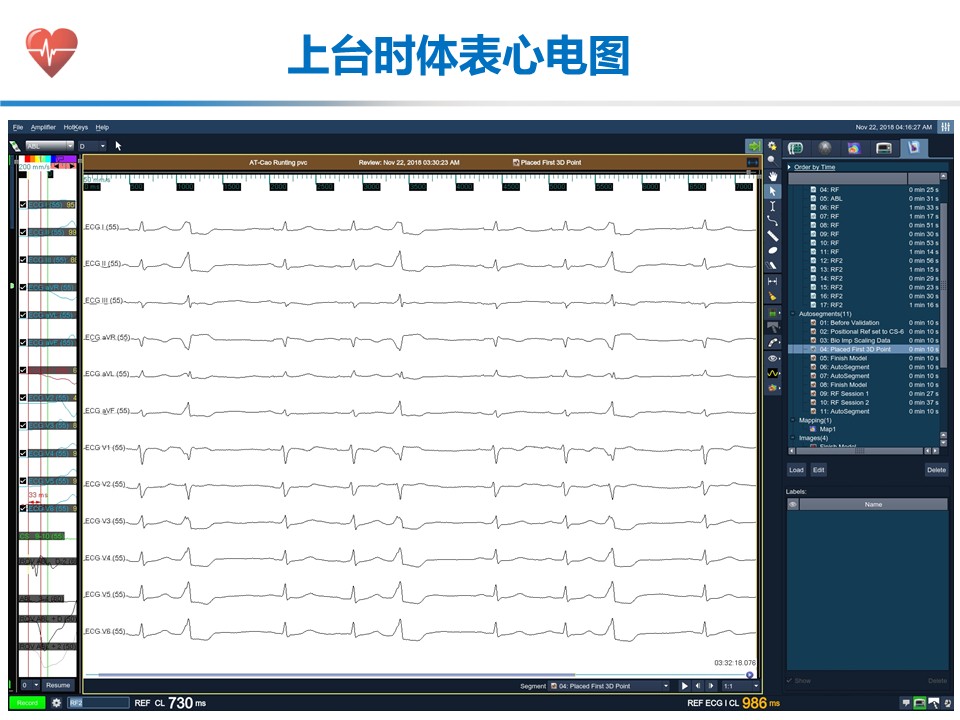Open the D electrode dropdown
Screen dimensions: 960x720
point(92,146)
